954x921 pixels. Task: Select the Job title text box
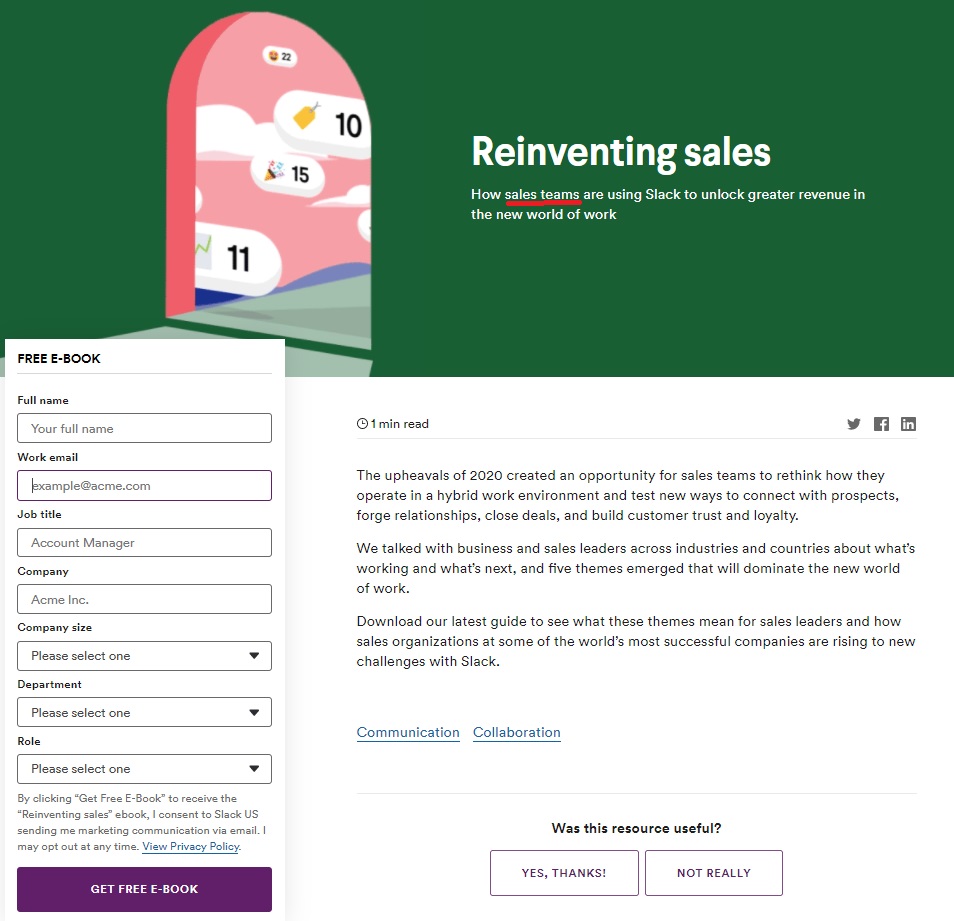pyautogui.click(x=144, y=542)
